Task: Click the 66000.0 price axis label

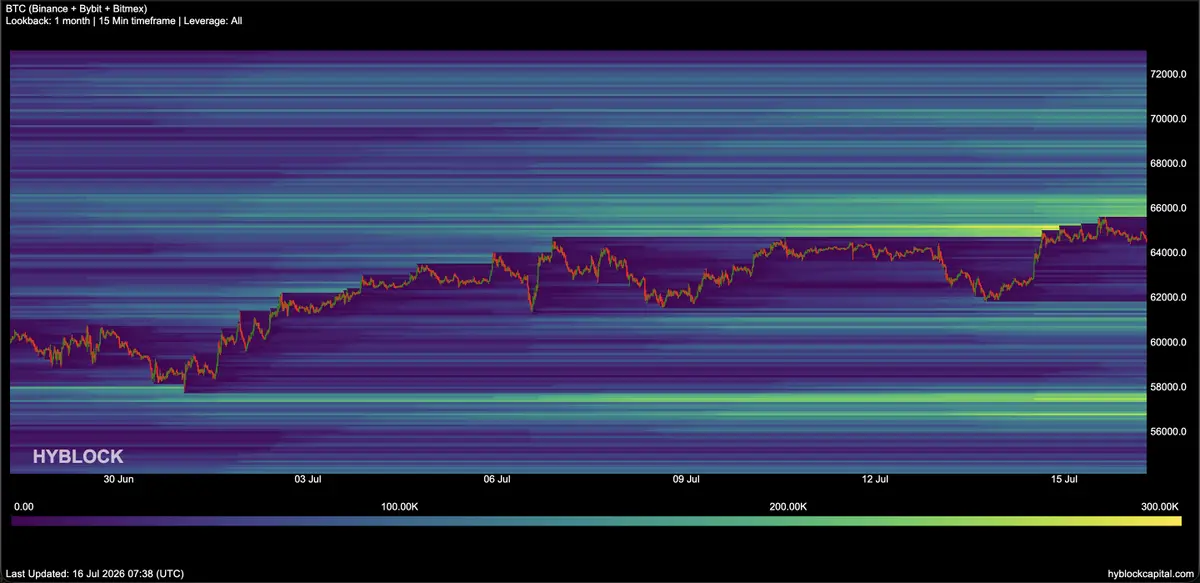Action: point(1169,208)
